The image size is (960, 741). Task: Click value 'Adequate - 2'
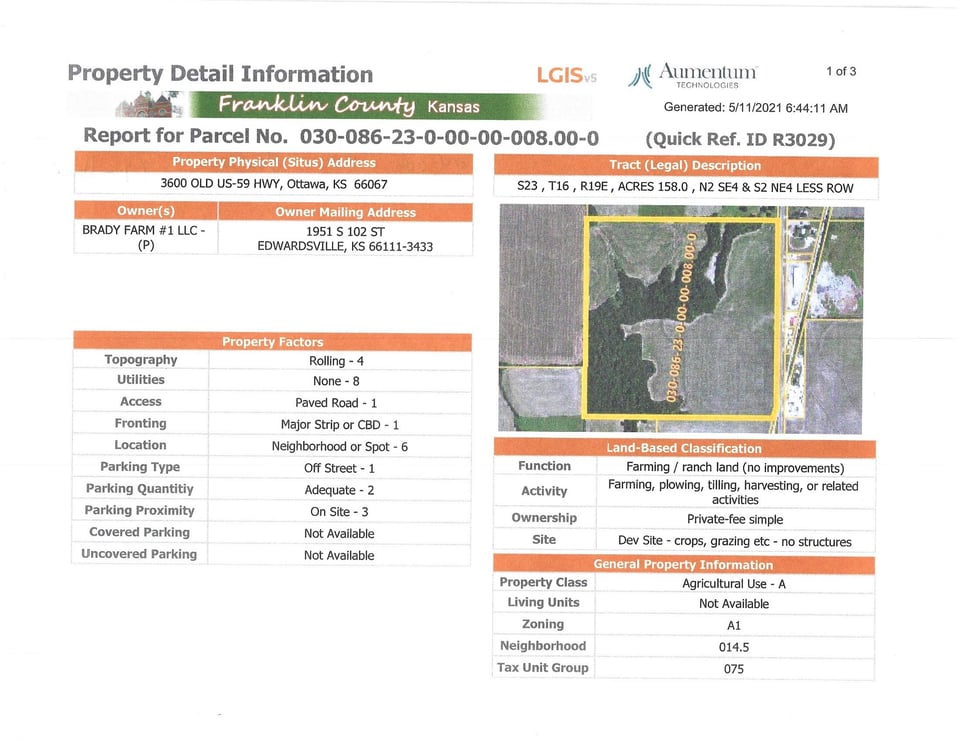339,490
